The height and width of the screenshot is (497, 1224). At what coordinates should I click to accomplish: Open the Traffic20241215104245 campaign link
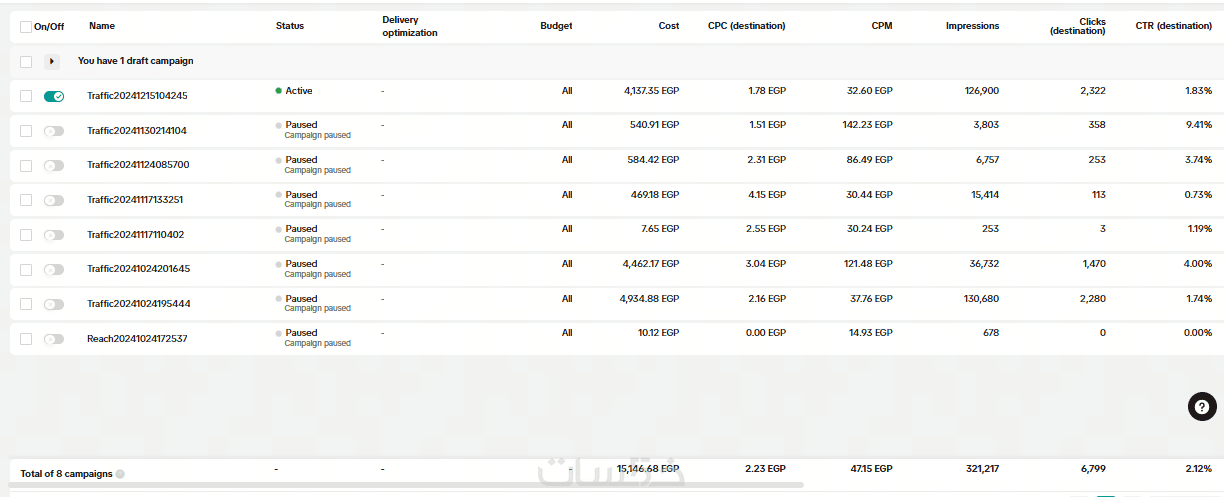click(137, 96)
